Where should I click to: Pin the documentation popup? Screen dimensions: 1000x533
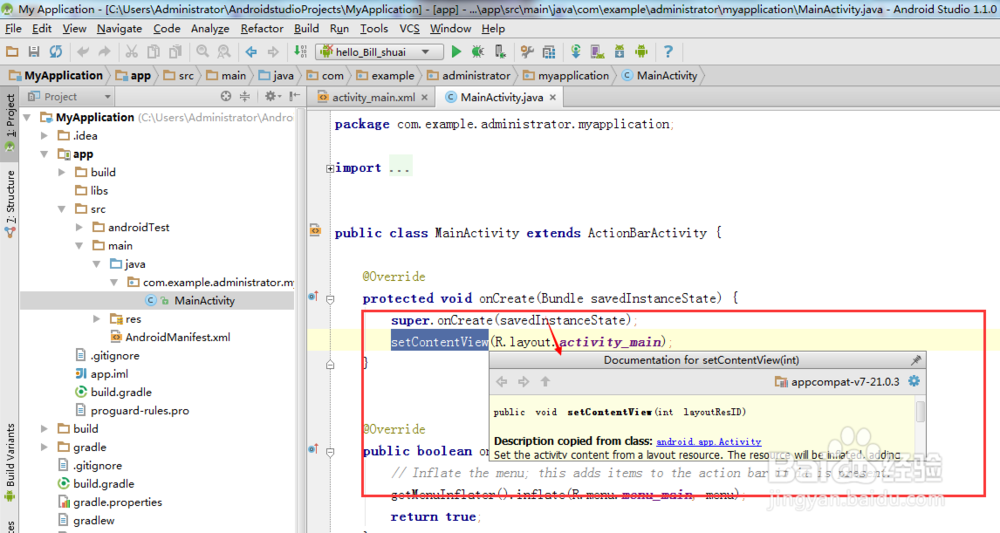[x=916, y=360]
